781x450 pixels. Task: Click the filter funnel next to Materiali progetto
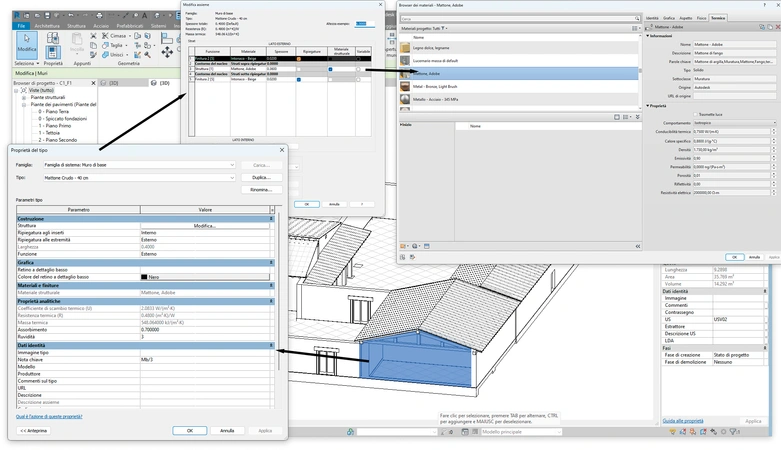[443, 28]
